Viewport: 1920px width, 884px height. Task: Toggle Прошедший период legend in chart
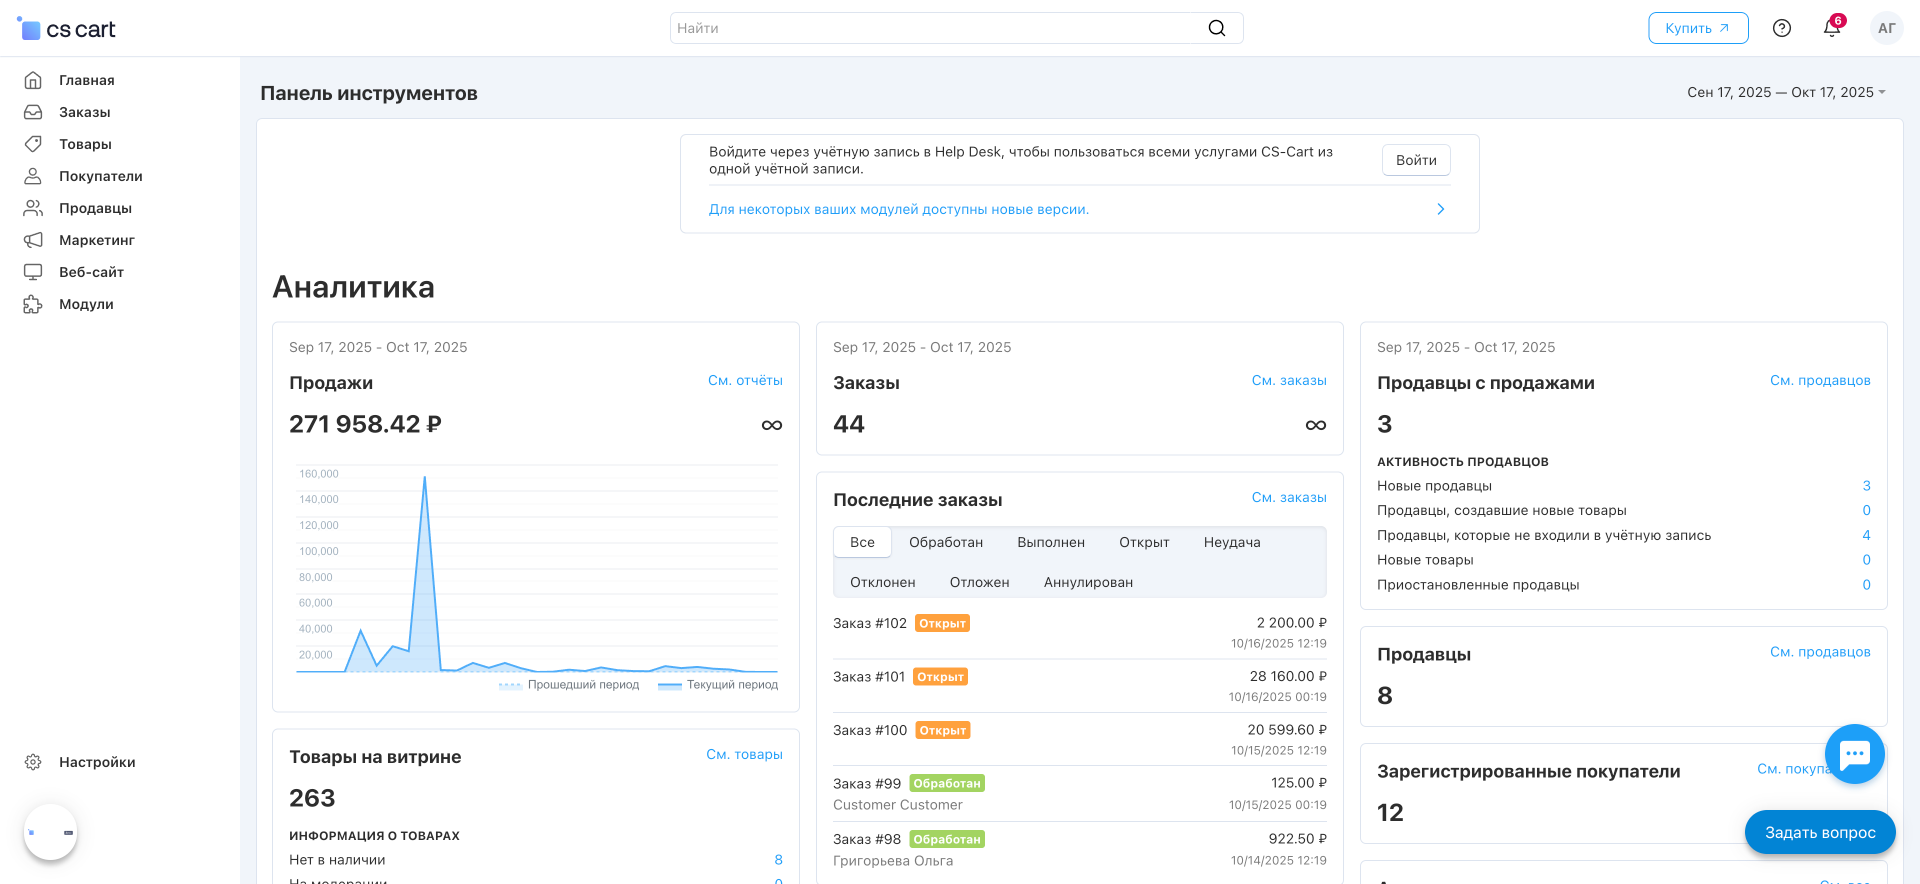click(x=570, y=685)
